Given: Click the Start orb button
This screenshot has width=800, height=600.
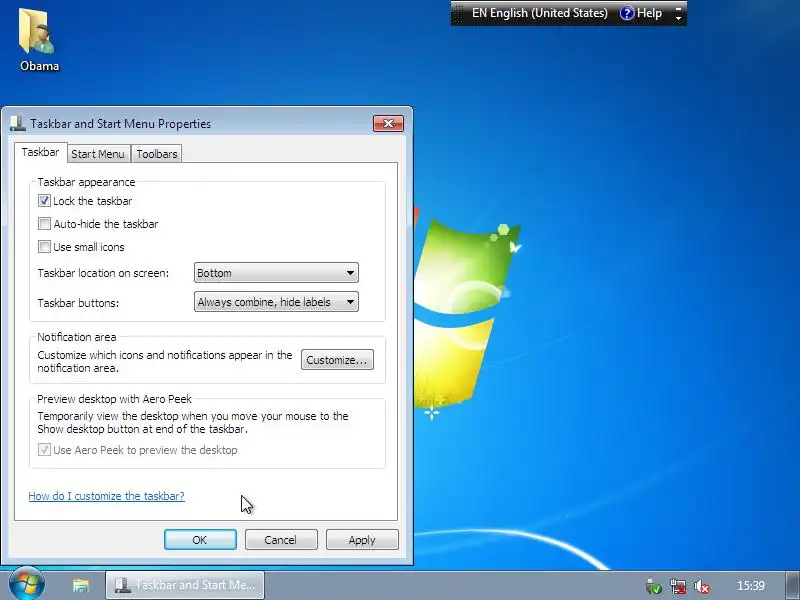Looking at the screenshot, I should pyautogui.click(x=27, y=584).
